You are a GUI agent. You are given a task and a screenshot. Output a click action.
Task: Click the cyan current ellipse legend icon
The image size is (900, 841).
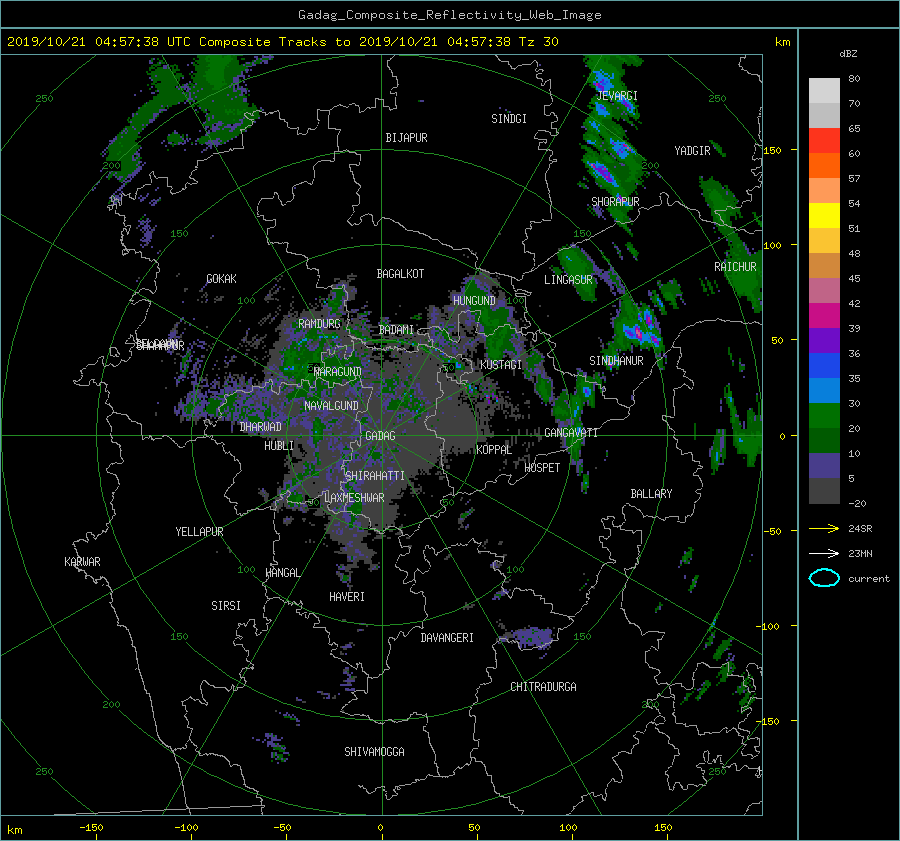[x=824, y=578]
